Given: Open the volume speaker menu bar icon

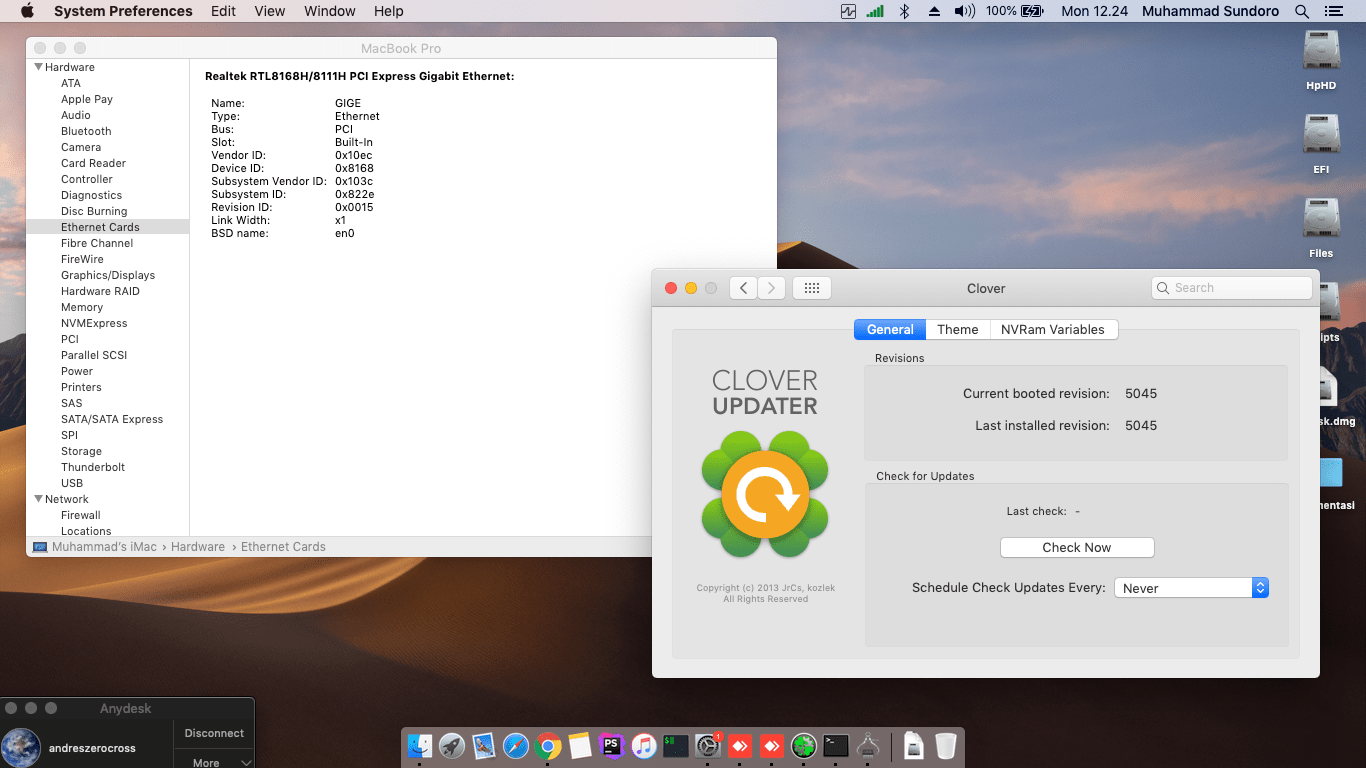Looking at the screenshot, I should [x=964, y=11].
